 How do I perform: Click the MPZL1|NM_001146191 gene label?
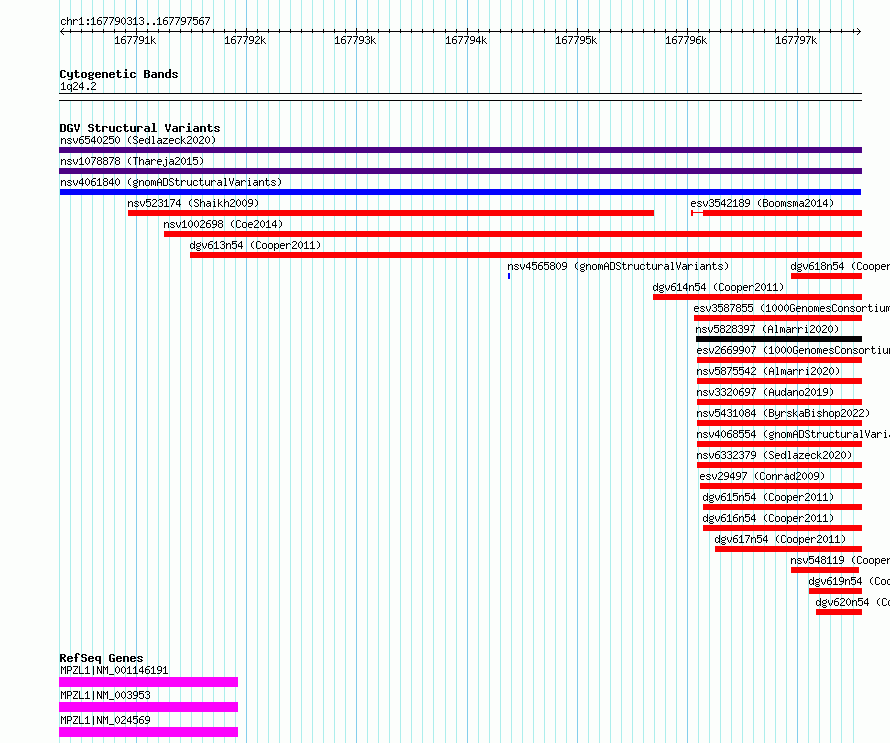(114, 670)
